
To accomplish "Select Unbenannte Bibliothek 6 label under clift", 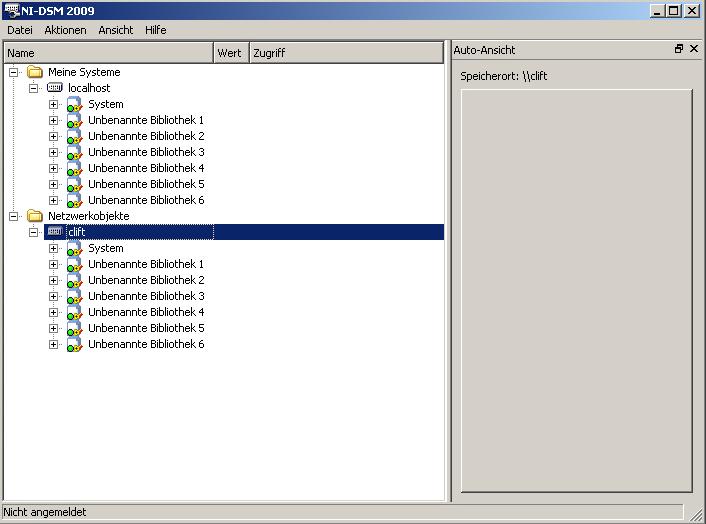I will (146, 344).
